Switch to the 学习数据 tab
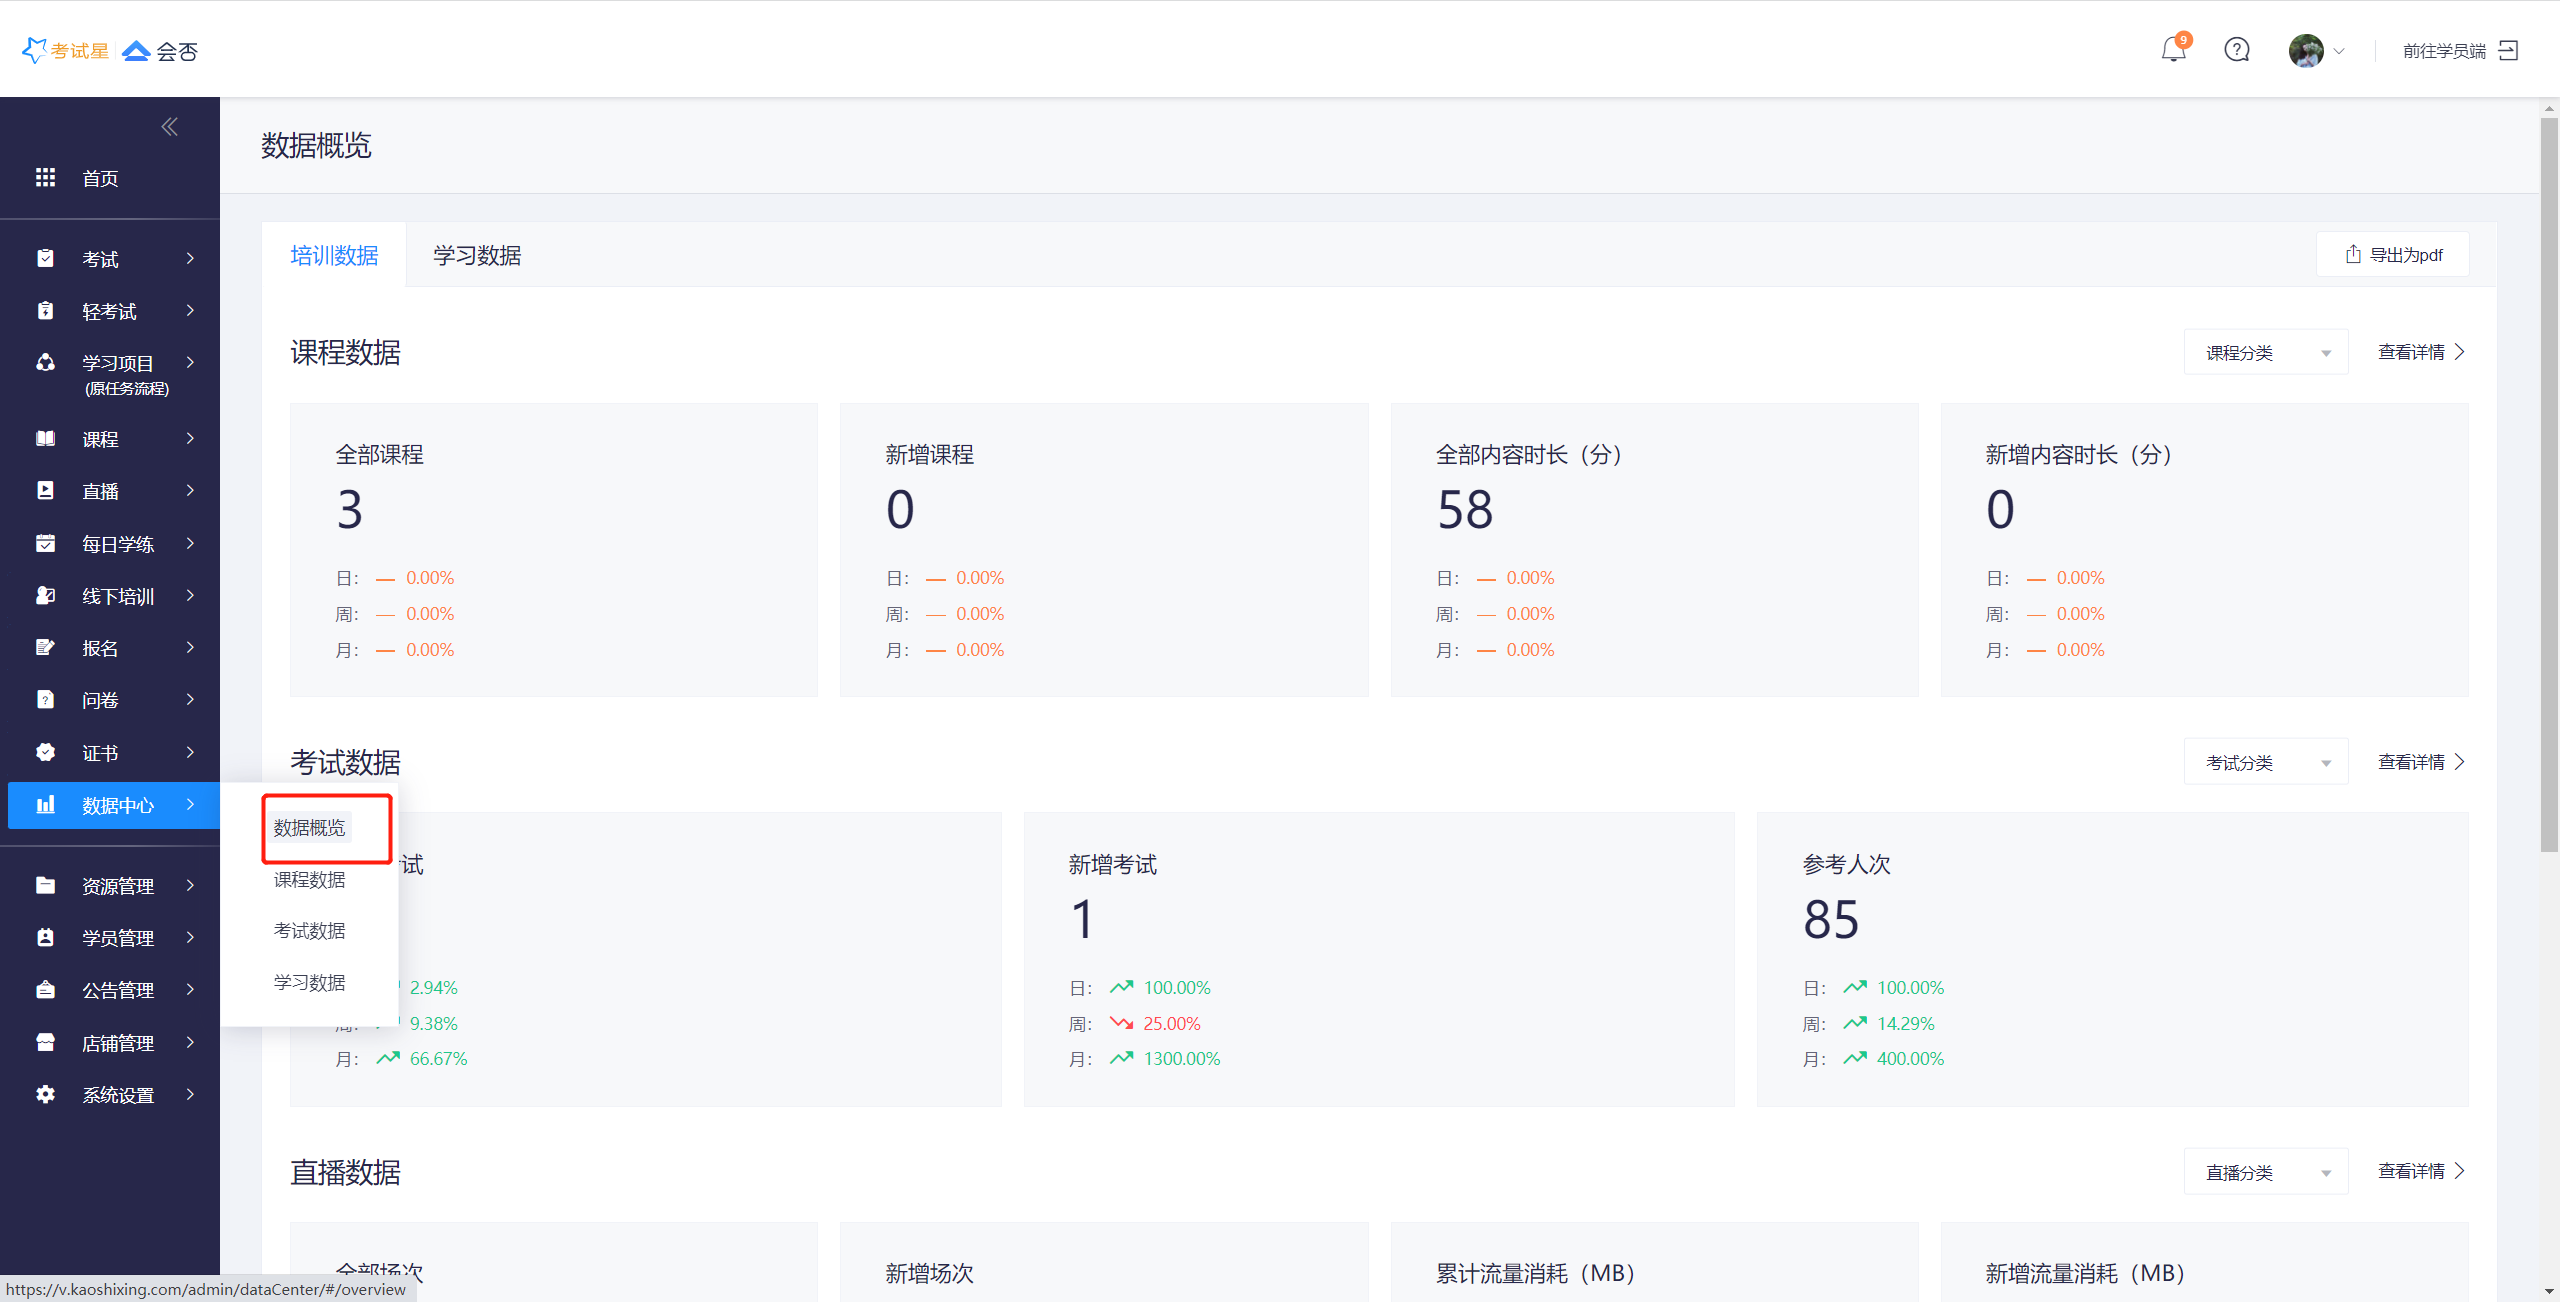 [x=477, y=256]
